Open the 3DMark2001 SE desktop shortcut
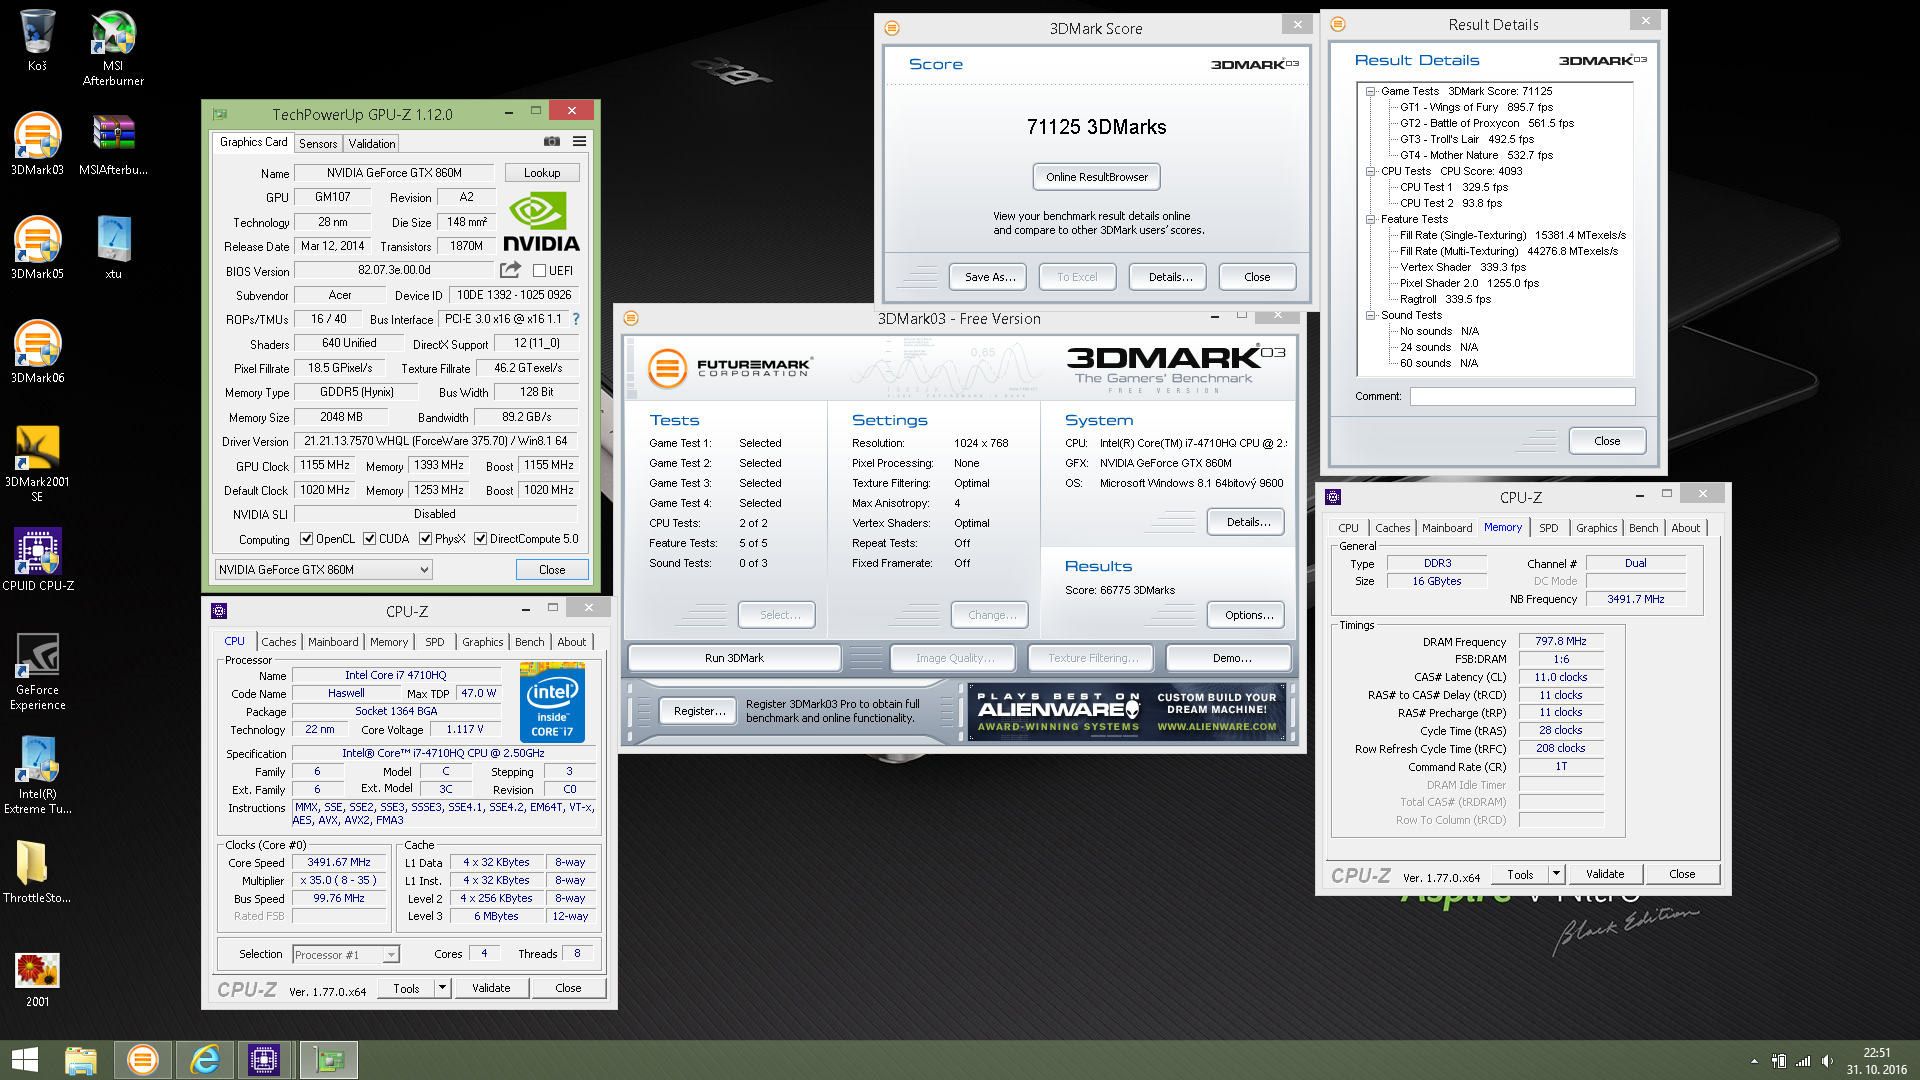Image resolution: width=1920 pixels, height=1080 pixels. coord(37,462)
